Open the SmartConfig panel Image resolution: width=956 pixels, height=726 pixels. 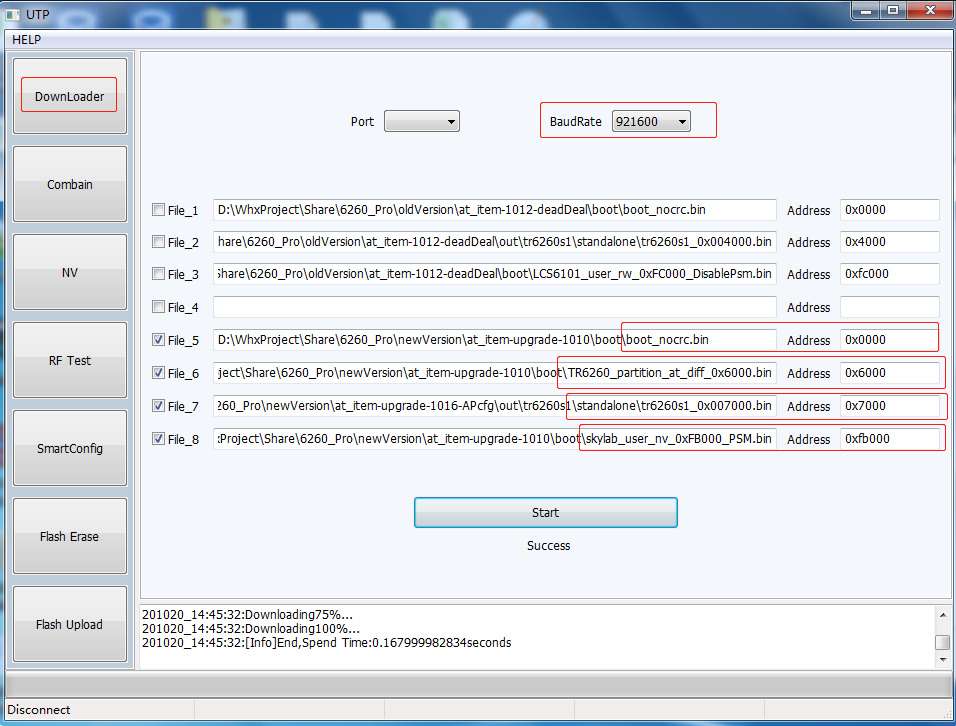pyautogui.click(x=70, y=448)
